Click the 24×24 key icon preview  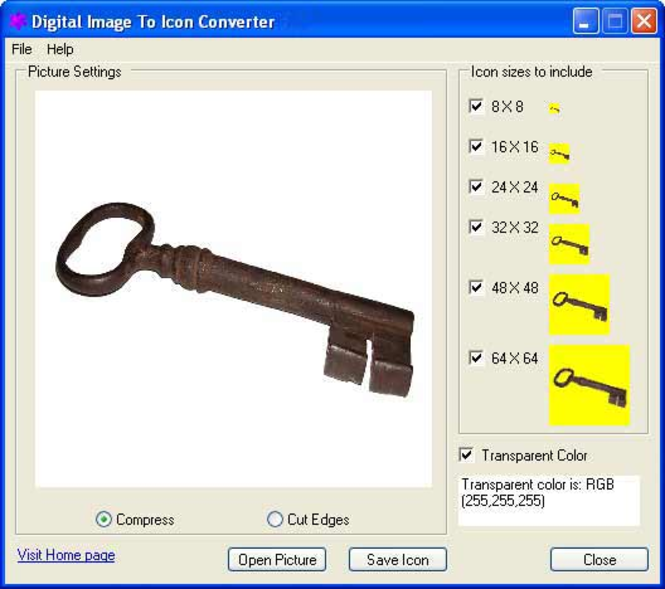tap(564, 198)
